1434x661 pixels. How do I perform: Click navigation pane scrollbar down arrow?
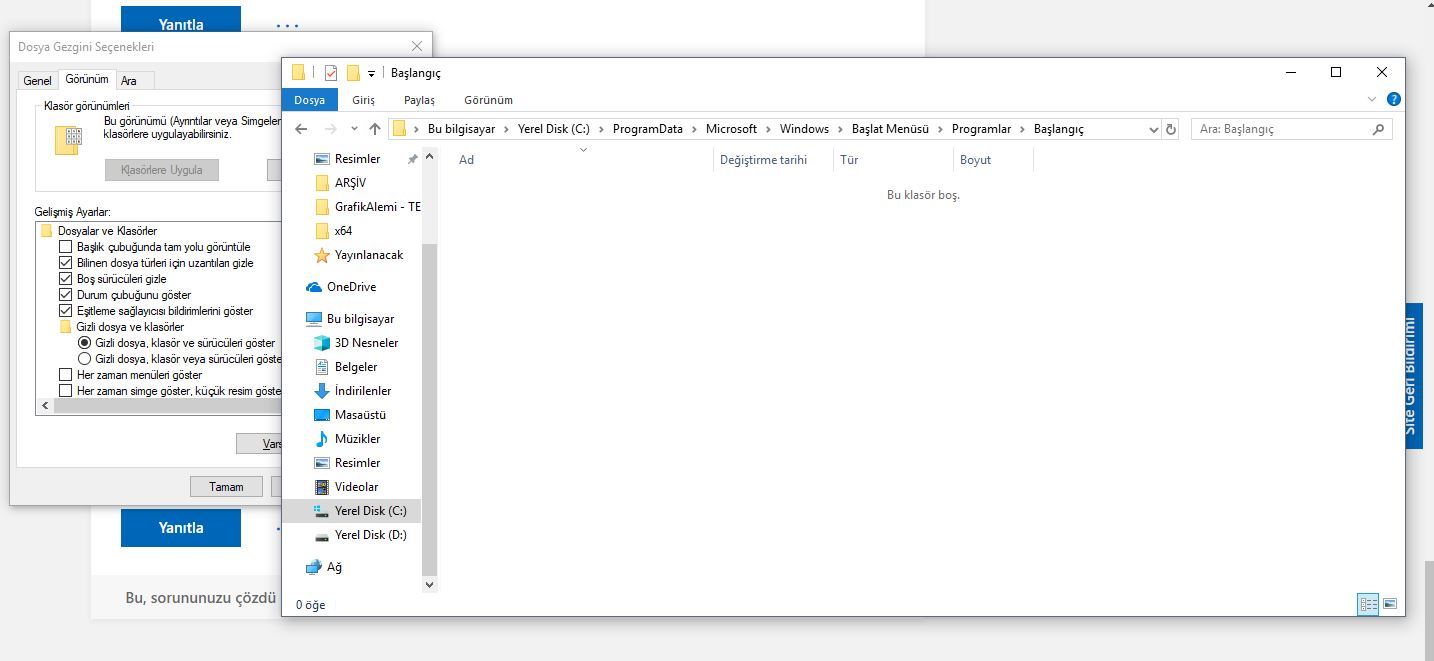(x=430, y=584)
